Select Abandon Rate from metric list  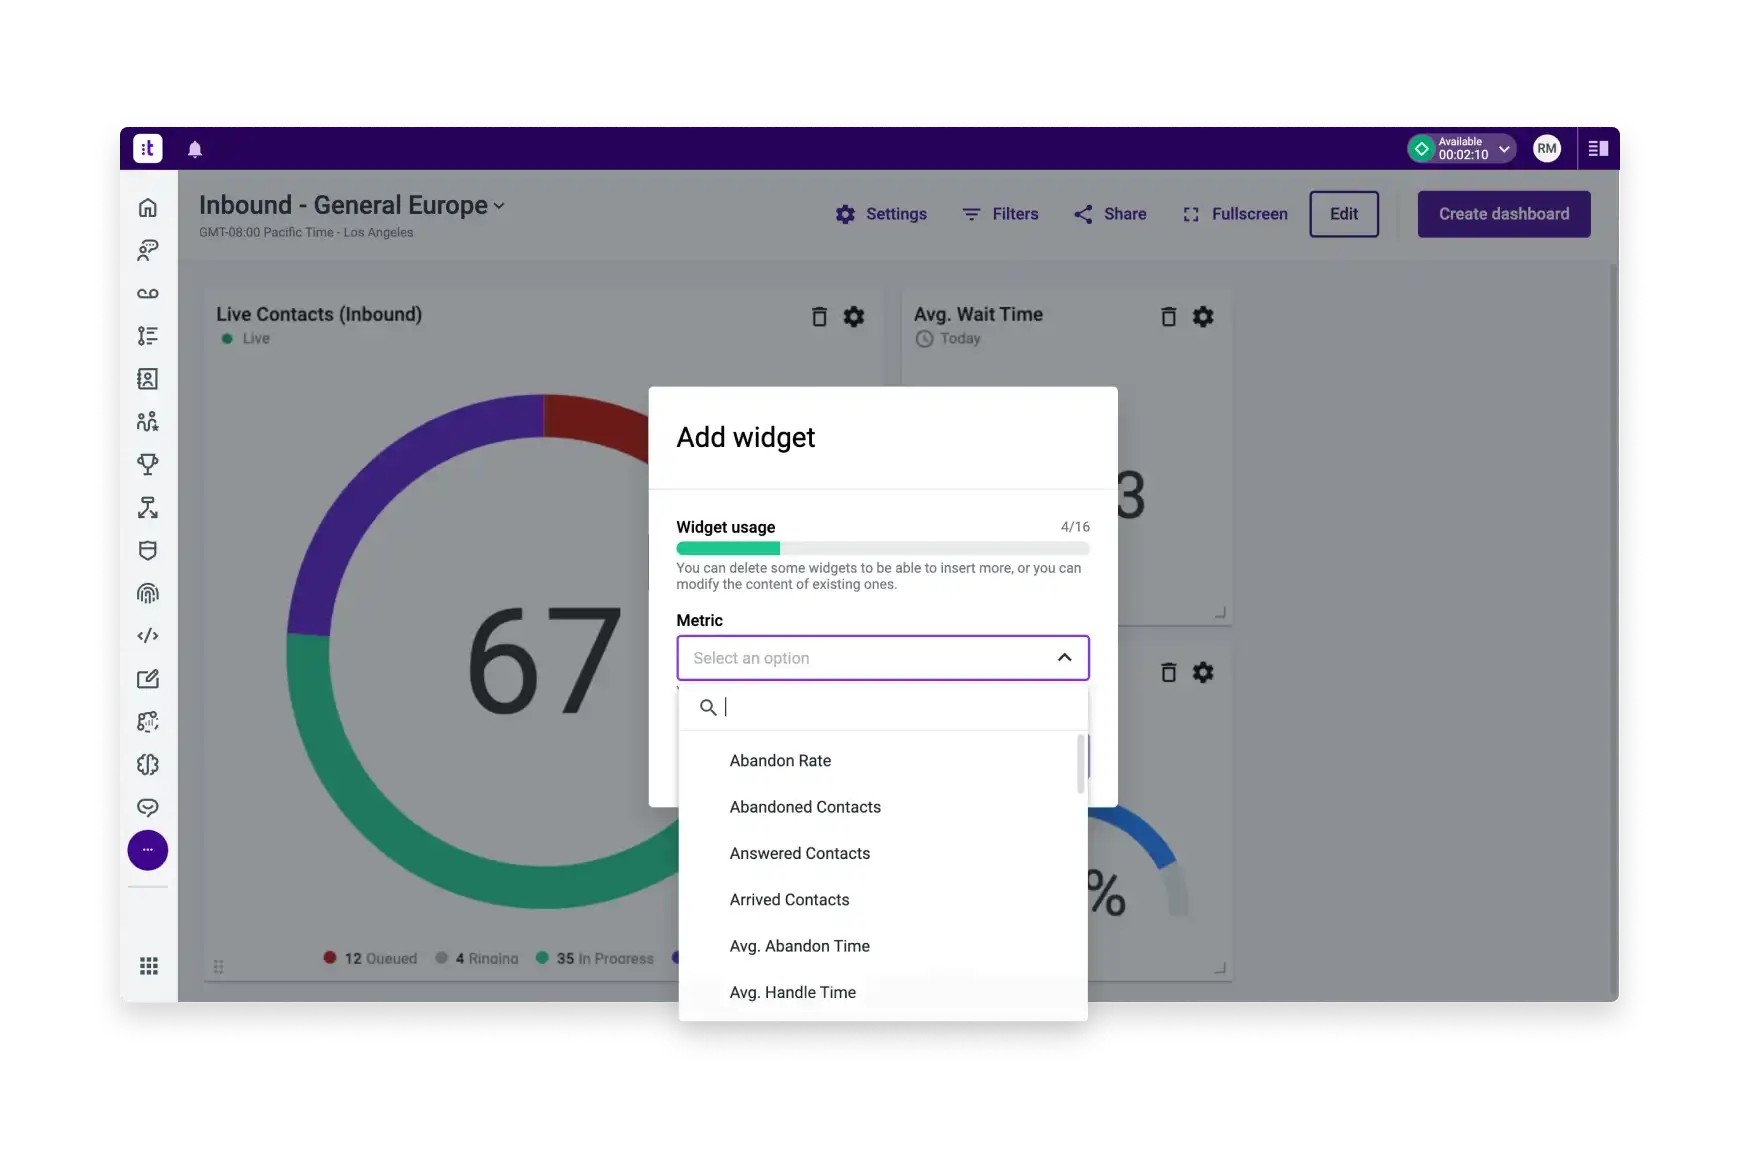tap(780, 761)
